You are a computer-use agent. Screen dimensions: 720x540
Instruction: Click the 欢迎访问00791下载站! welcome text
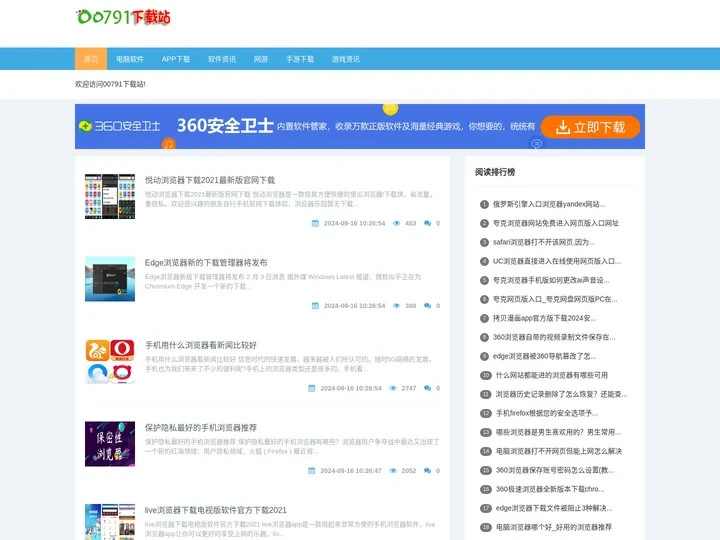pyautogui.click(x=110, y=84)
